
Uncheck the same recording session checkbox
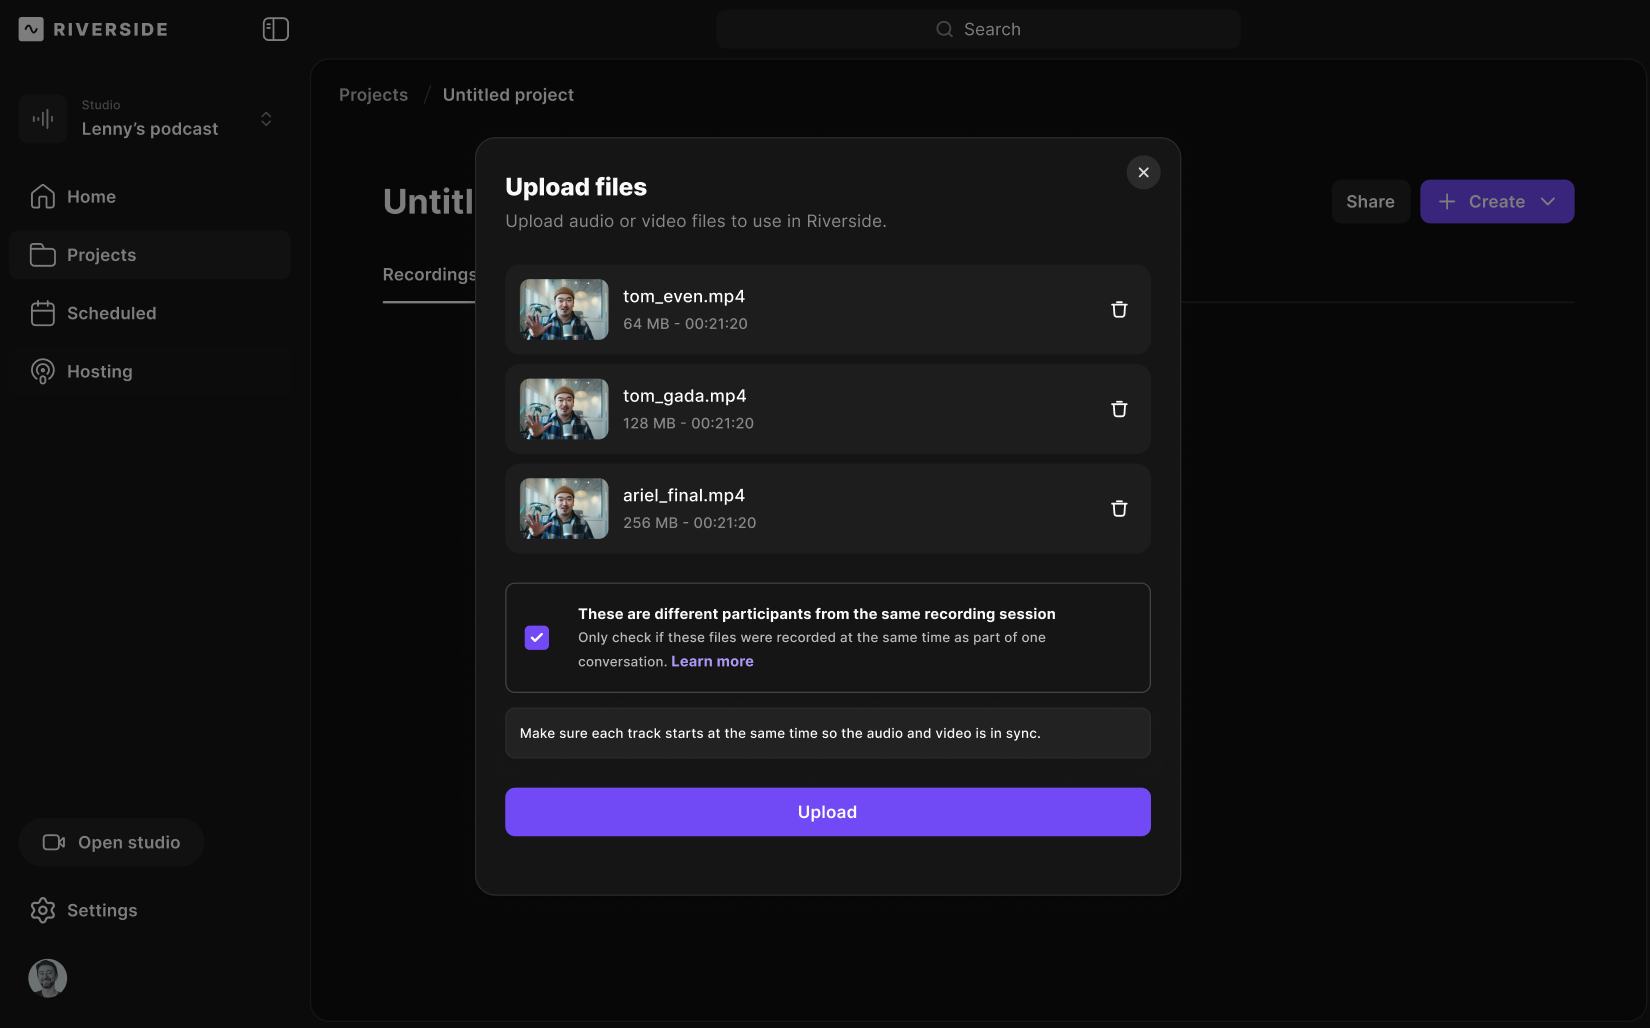tap(537, 638)
